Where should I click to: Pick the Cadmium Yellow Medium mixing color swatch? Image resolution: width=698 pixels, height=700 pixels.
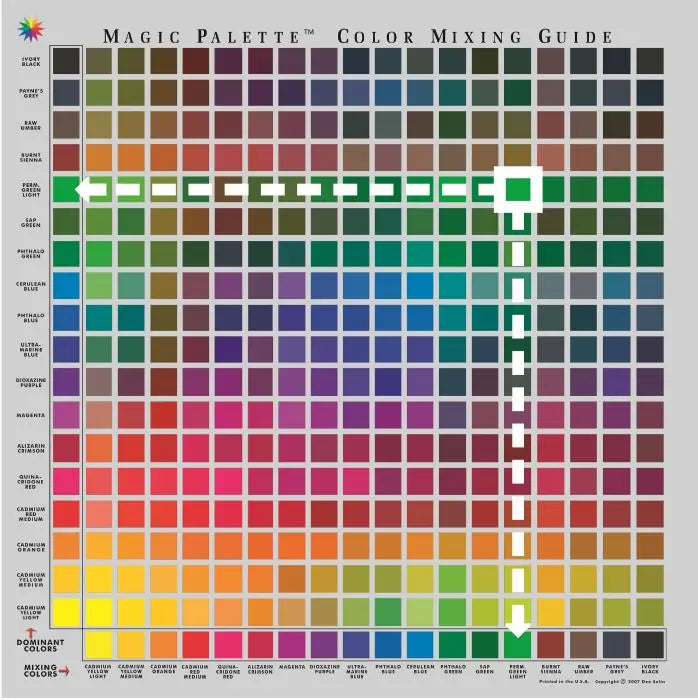coord(131,645)
